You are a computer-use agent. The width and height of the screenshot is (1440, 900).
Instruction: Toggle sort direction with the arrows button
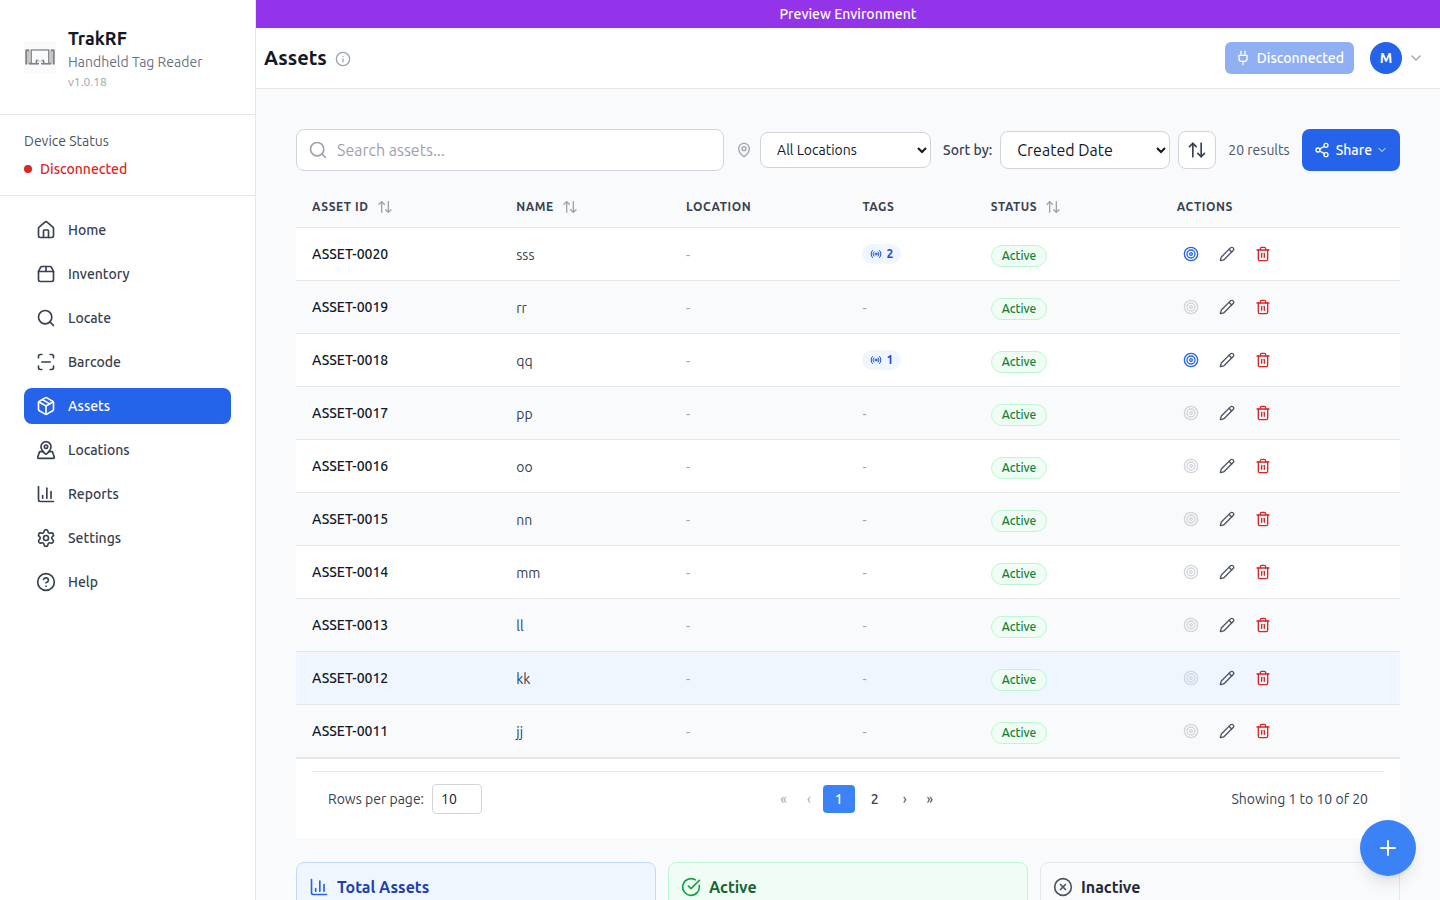[1196, 149]
